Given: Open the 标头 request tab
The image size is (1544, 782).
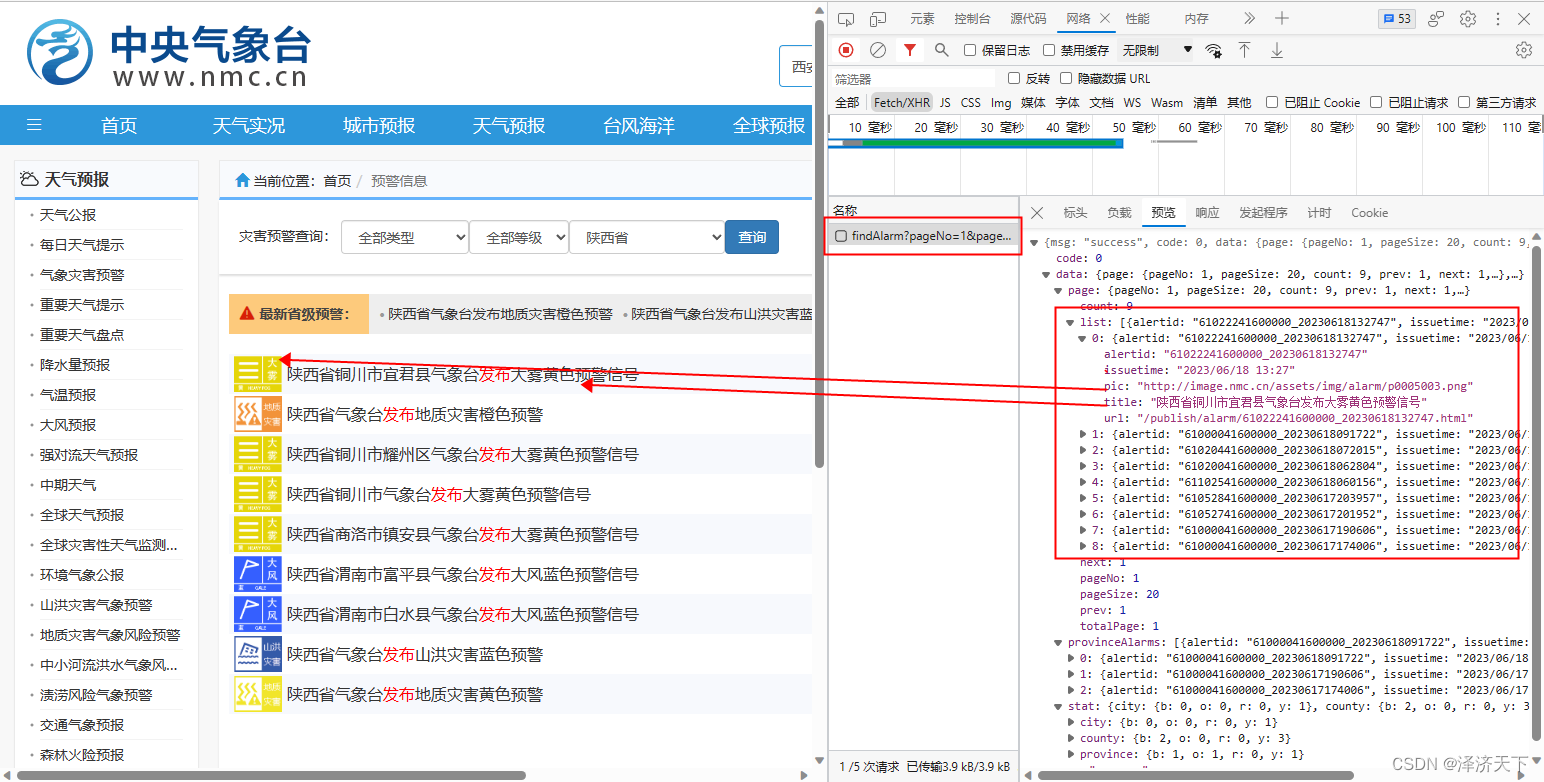Looking at the screenshot, I should click(1075, 213).
